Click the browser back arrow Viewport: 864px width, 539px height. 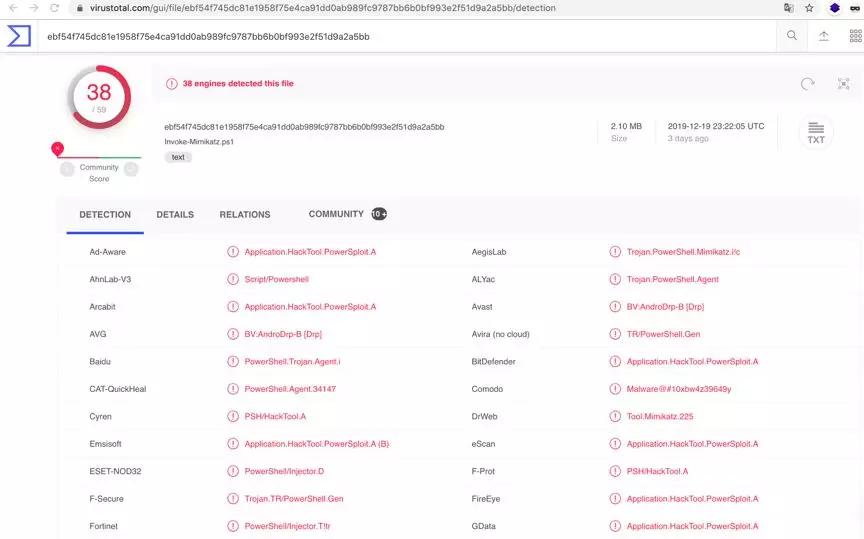(x=10, y=8)
